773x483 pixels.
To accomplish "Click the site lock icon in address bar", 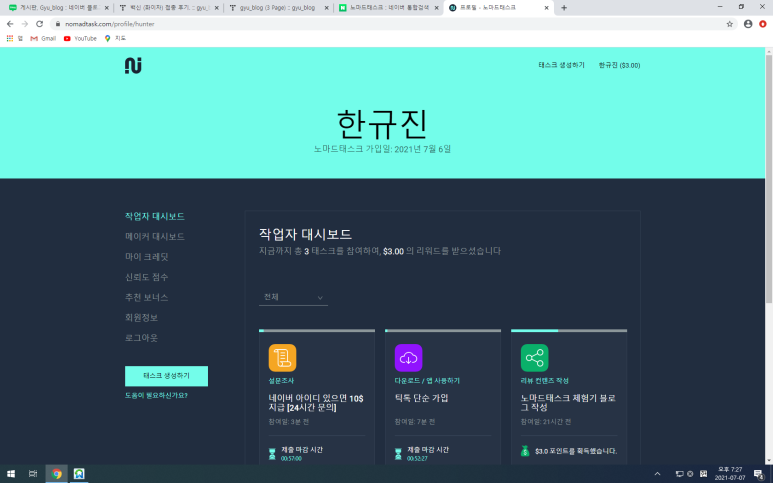I will tap(58, 24).
